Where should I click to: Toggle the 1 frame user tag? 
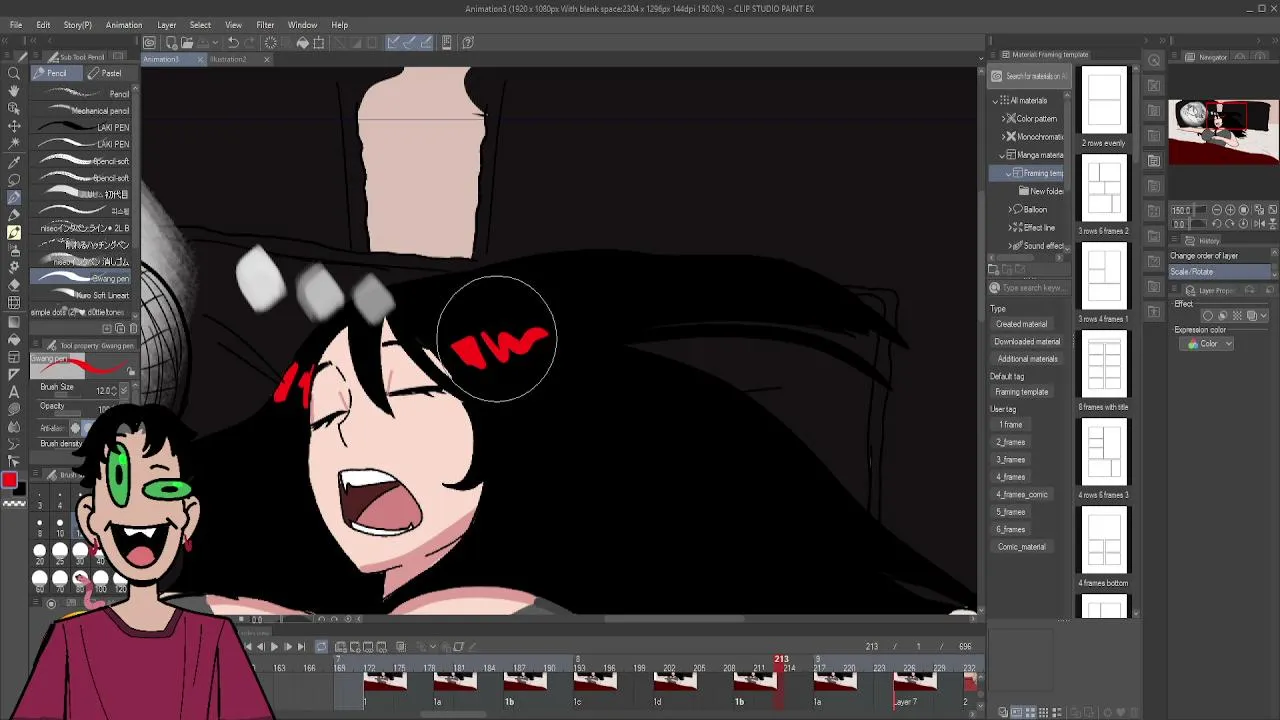[x=1010, y=425]
